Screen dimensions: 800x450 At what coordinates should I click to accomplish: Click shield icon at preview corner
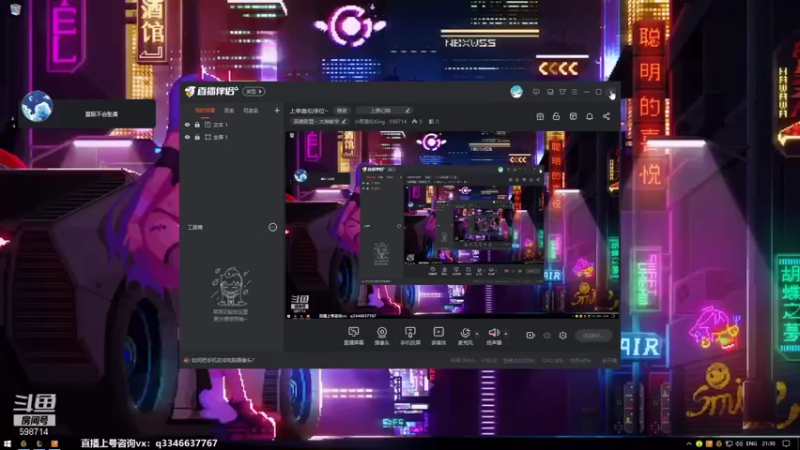tap(291, 136)
